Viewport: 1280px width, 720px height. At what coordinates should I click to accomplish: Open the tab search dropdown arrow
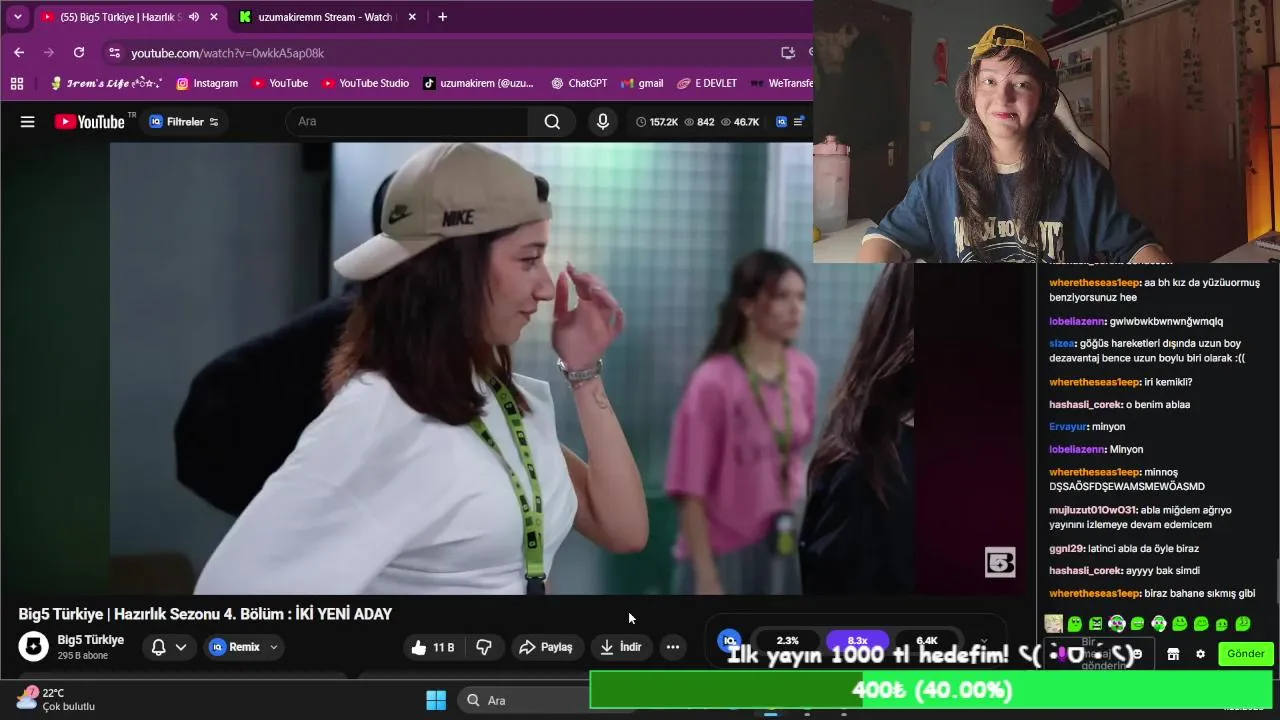[17, 17]
